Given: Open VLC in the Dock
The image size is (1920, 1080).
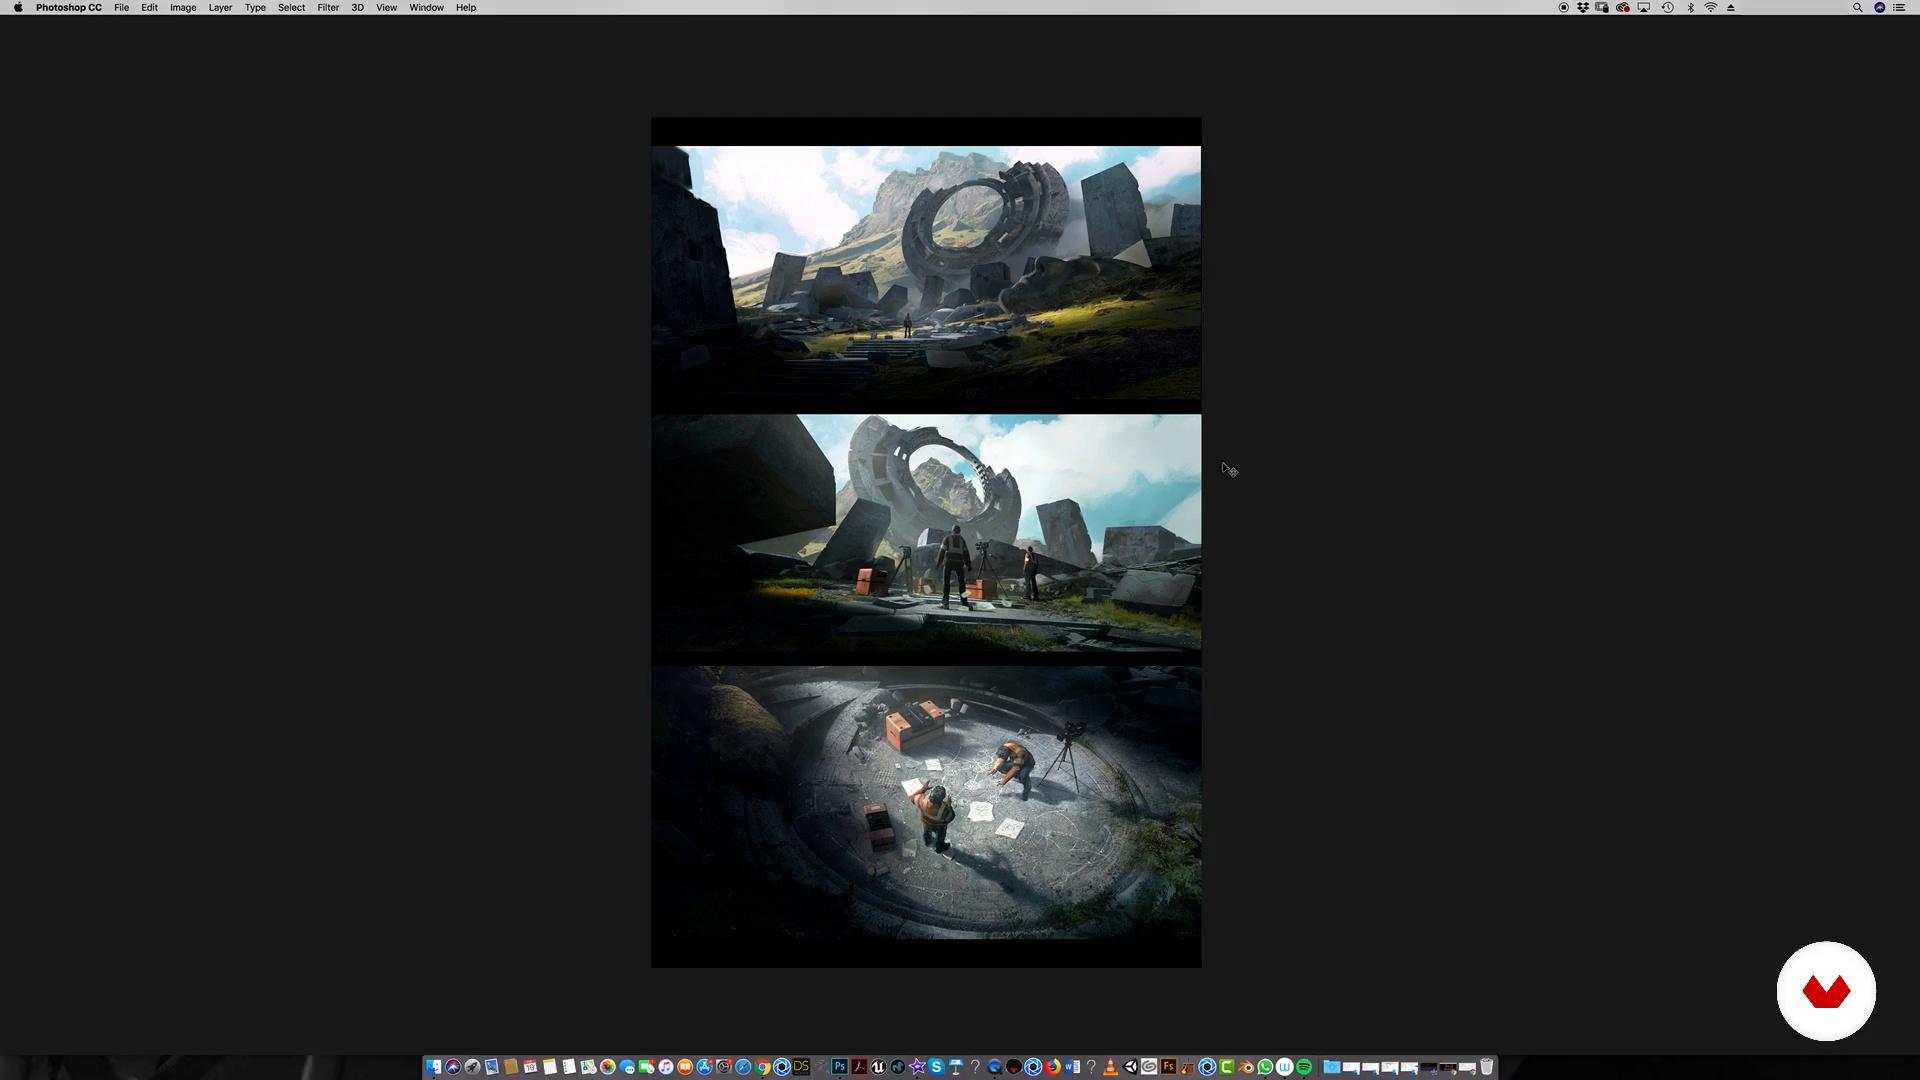Looking at the screenshot, I should pos(1110,1067).
